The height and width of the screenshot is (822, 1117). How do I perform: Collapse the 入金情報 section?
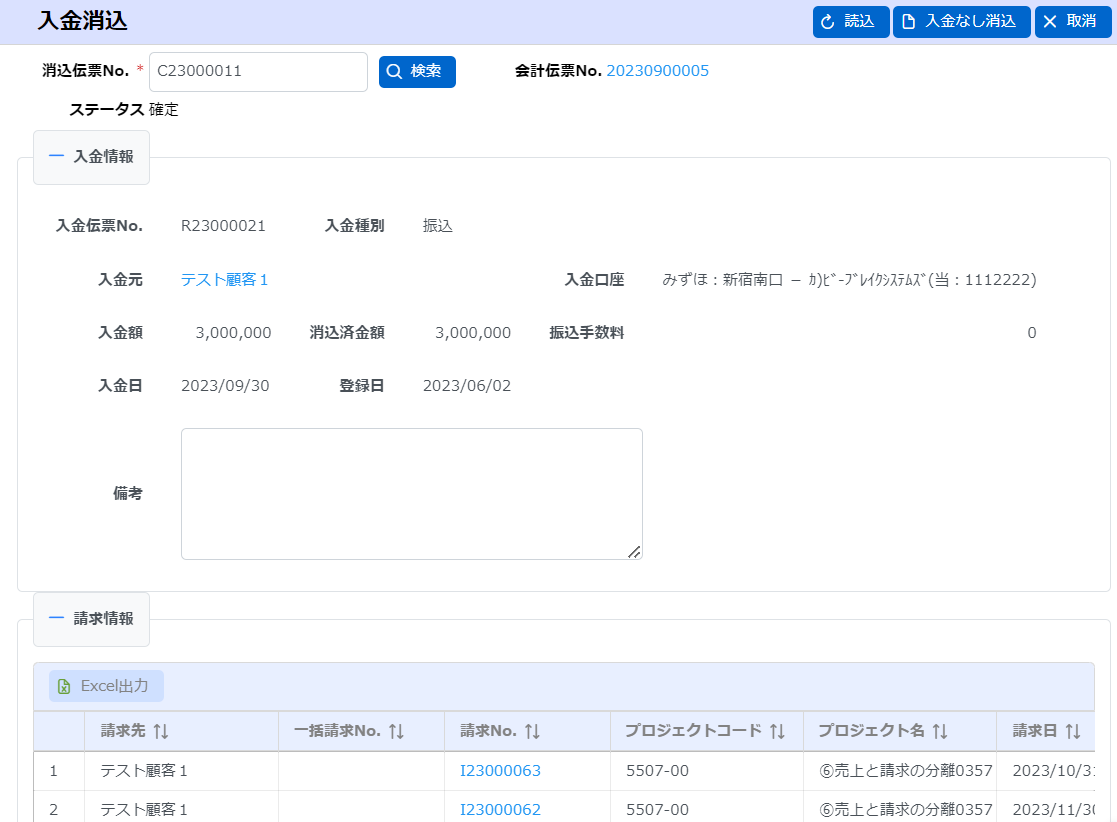coord(91,157)
